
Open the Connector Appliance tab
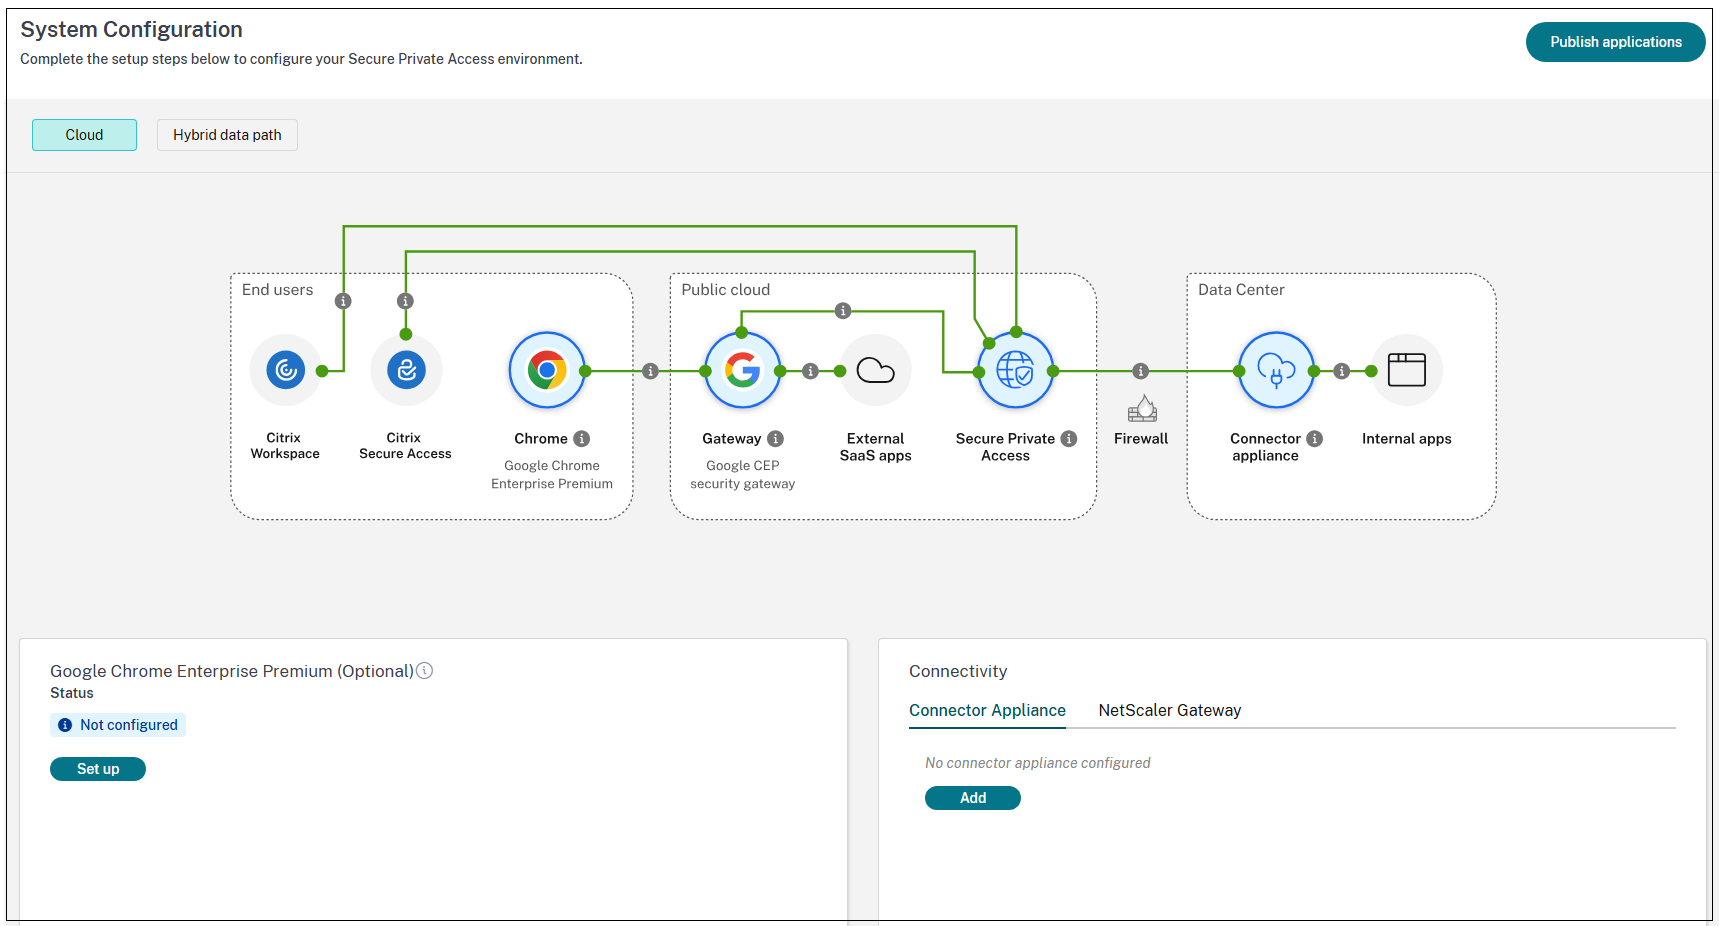coord(987,710)
